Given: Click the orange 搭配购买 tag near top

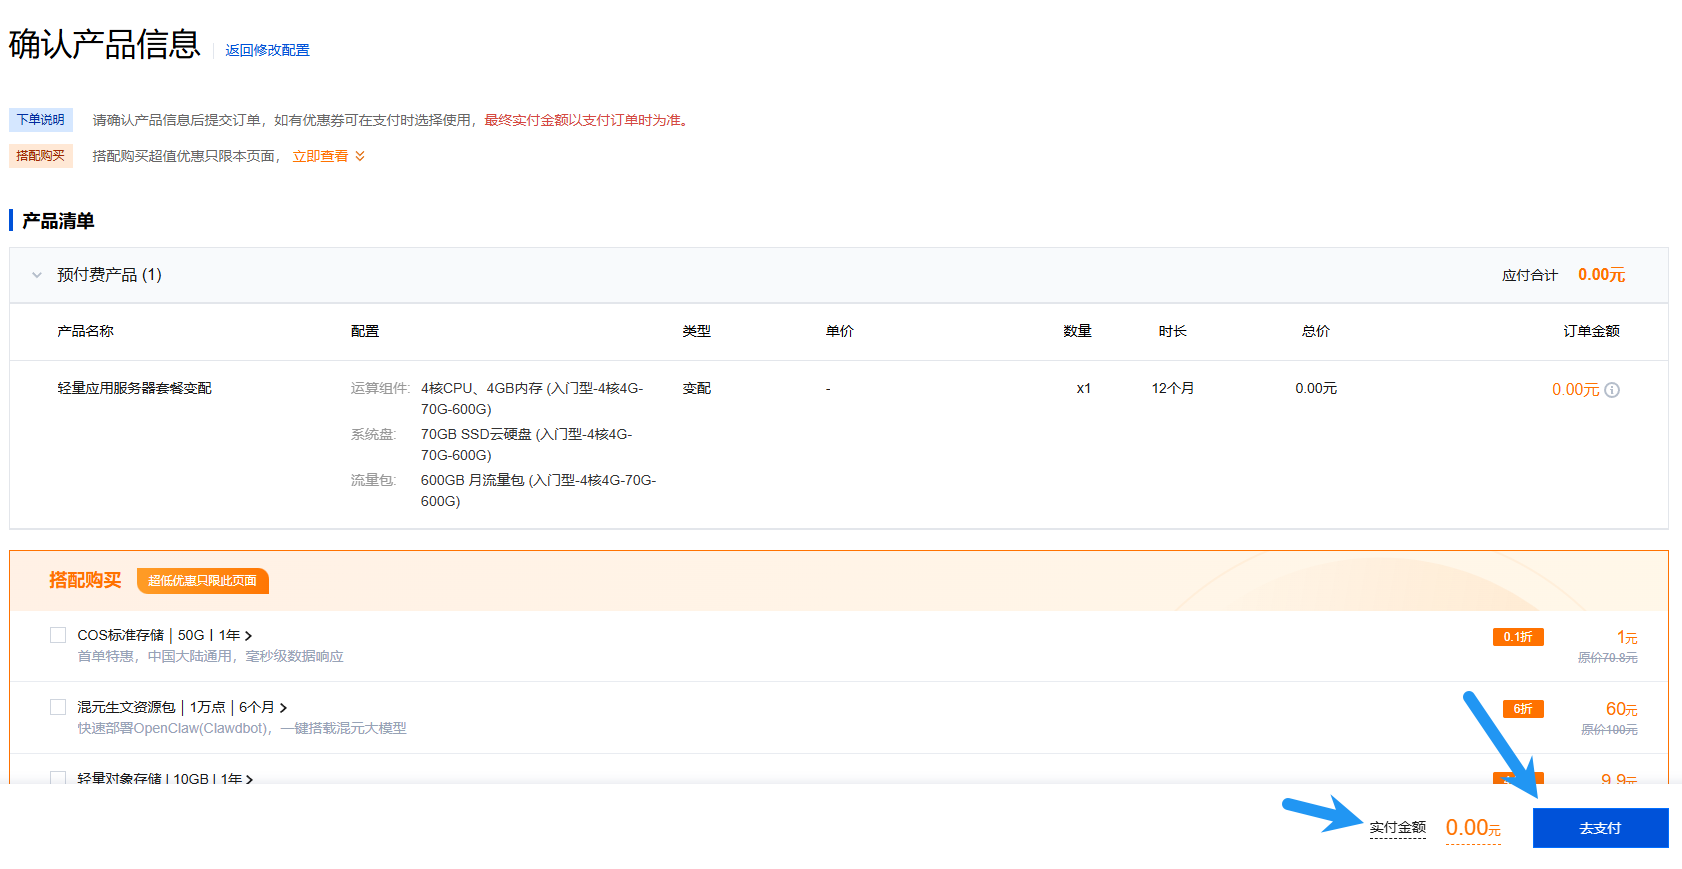Looking at the screenshot, I should 41,156.
